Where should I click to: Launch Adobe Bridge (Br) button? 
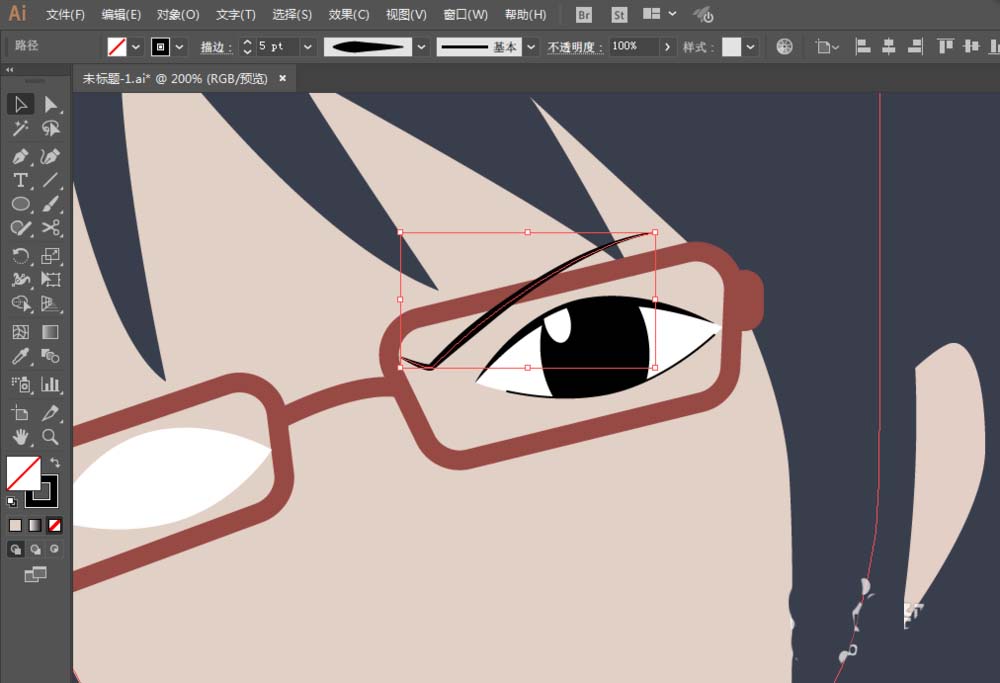pyautogui.click(x=584, y=15)
